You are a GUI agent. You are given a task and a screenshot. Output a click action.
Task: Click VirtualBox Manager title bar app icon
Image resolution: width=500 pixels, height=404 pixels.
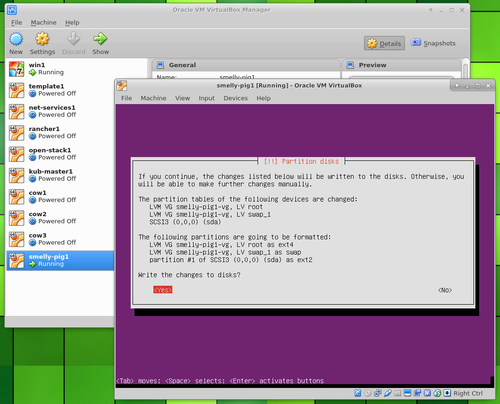pos(12,10)
